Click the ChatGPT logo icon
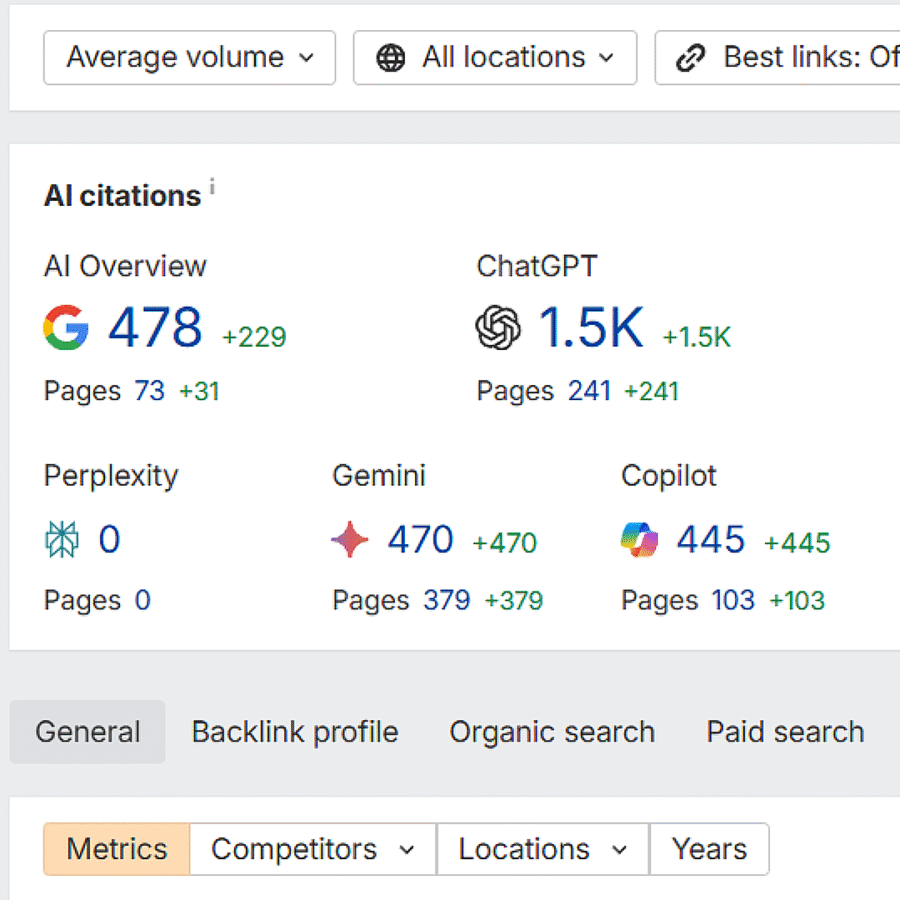 coord(498,328)
